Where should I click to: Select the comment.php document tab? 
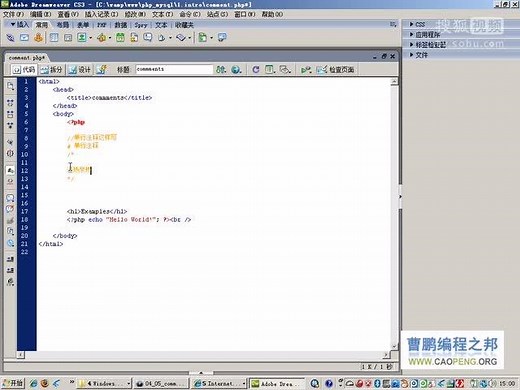[x=27, y=58]
